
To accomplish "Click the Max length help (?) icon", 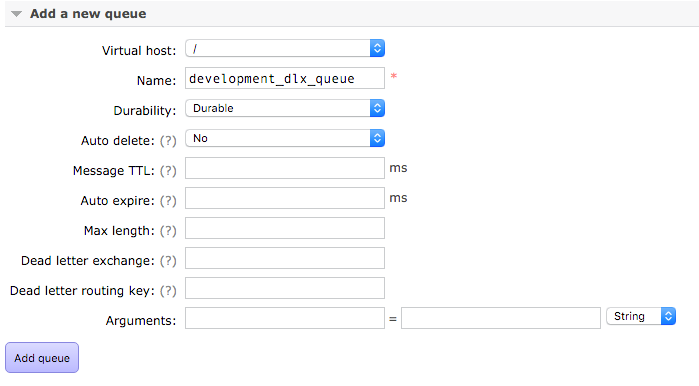I will pyautogui.click(x=168, y=231).
